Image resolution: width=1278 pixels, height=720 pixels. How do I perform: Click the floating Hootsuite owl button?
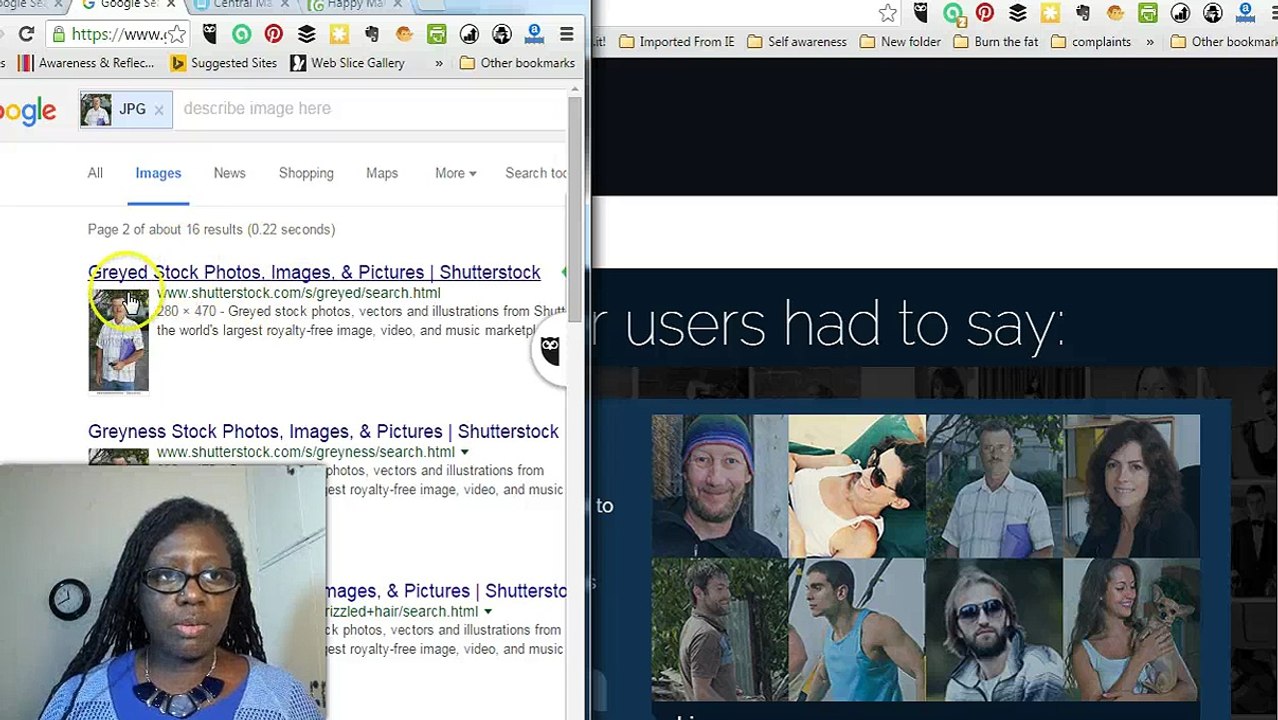pyautogui.click(x=549, y=349)
